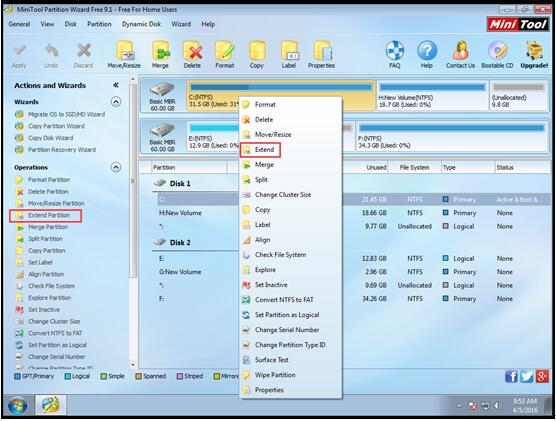This screenshot has height=421, width=556.
Task: Choose Surface Test in the context menu
Action: click(272, 360)
